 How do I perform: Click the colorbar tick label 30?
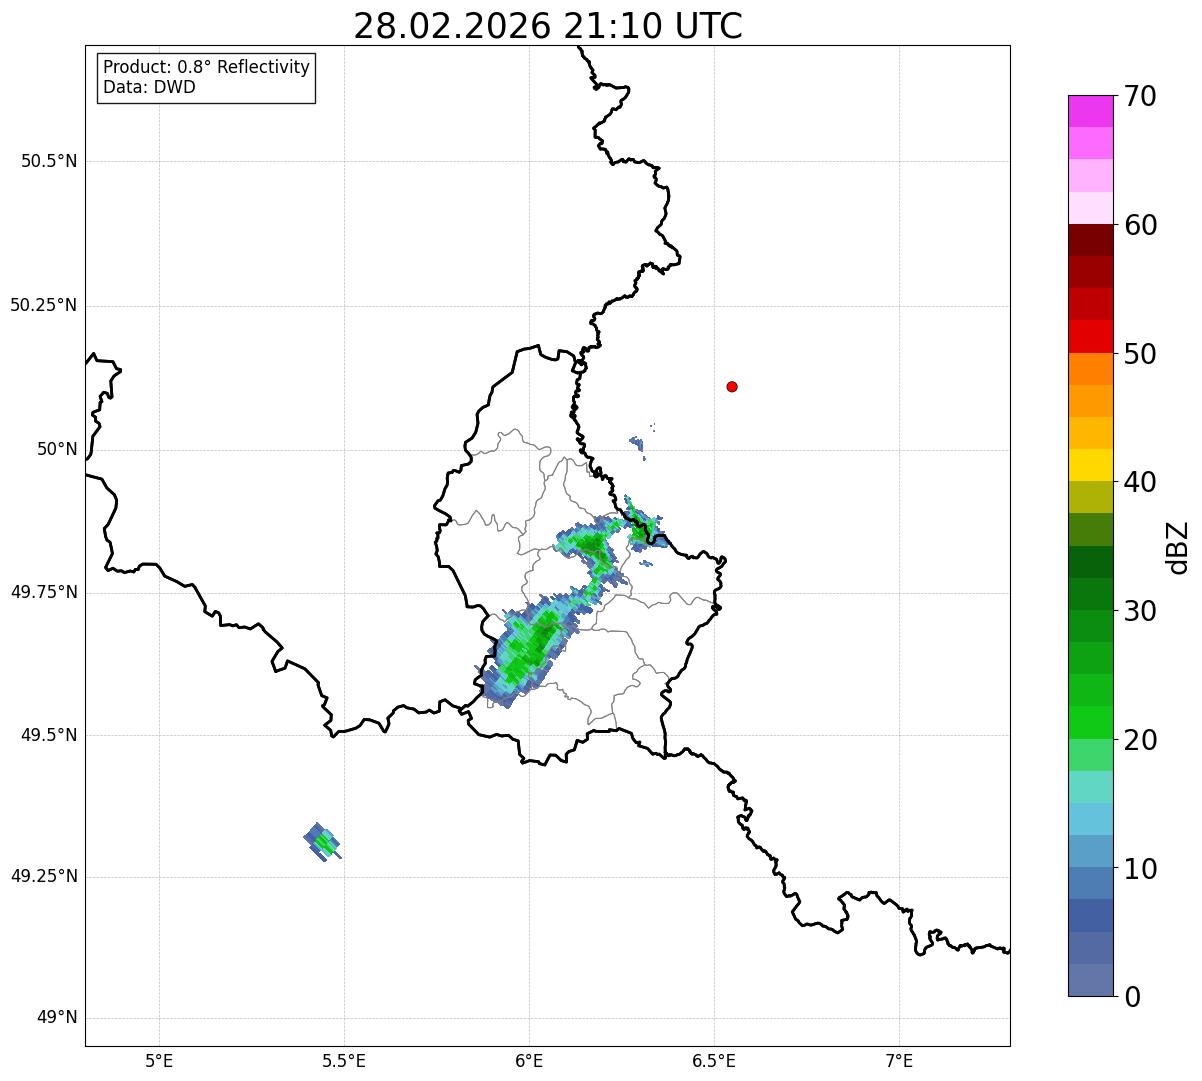click(1140, 611)
